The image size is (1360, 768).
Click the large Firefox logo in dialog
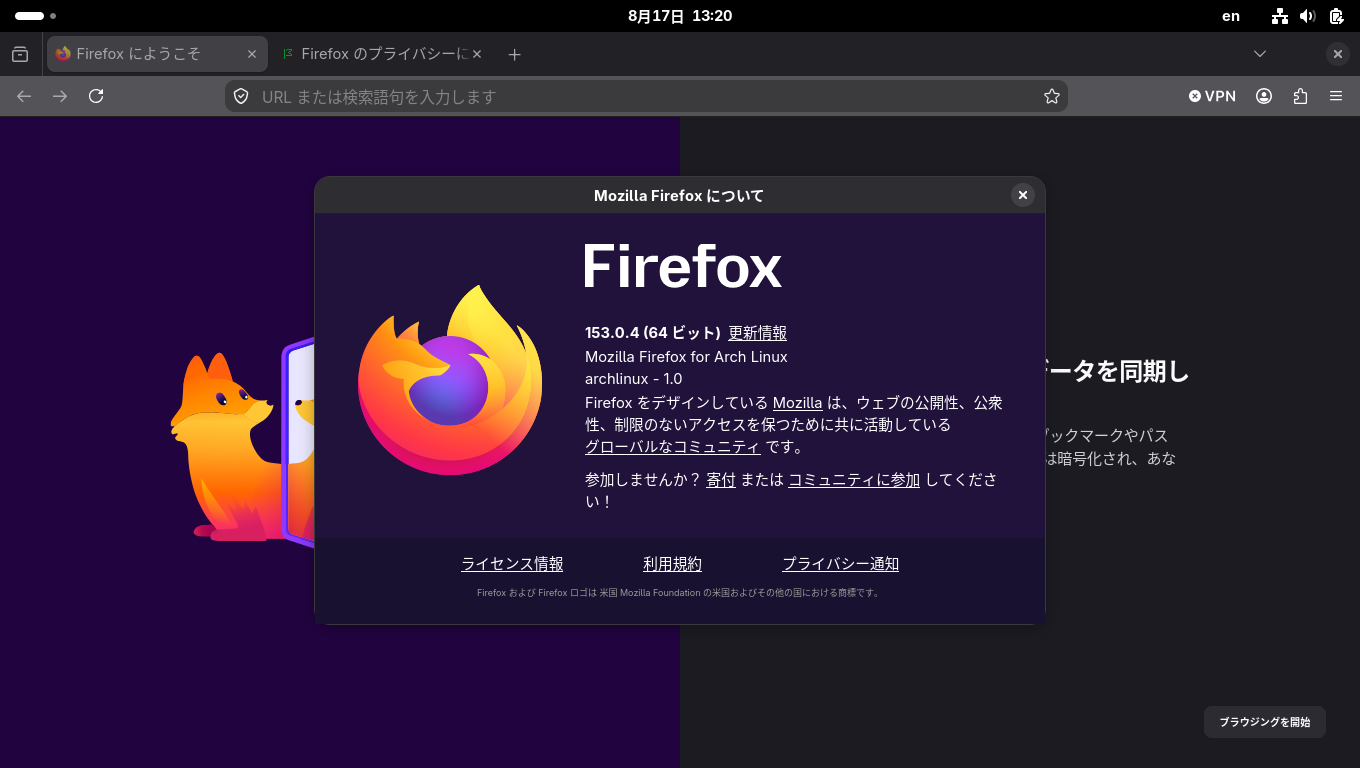click(x=450, y=380)
